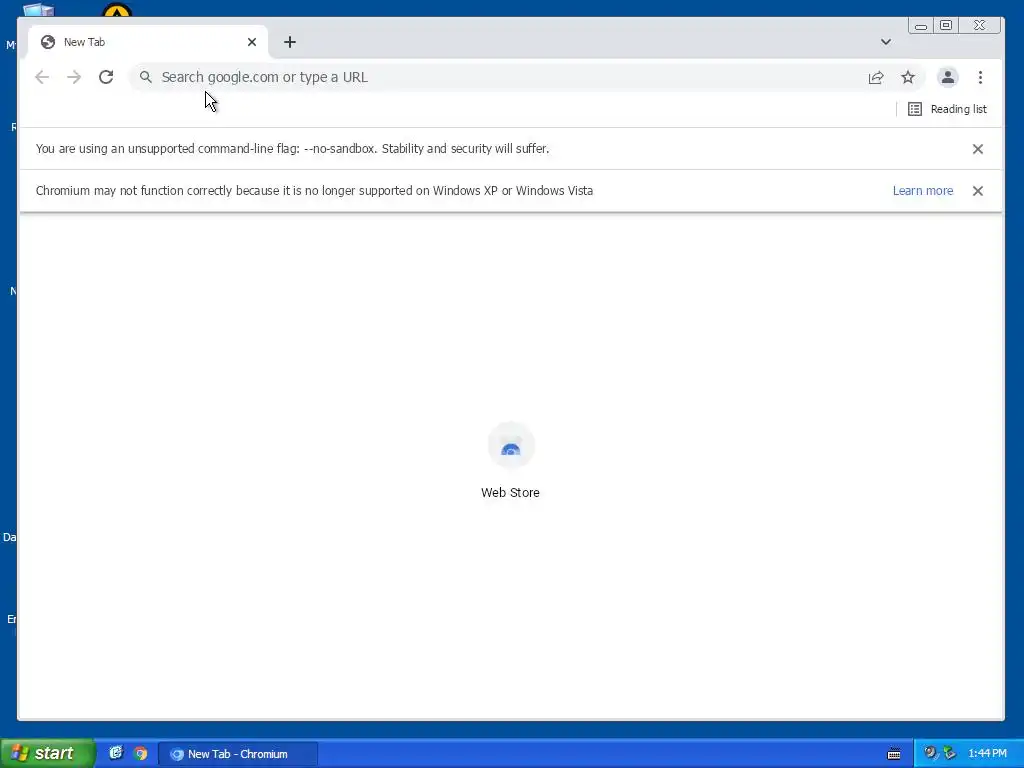The image size is (1024, 768).
Task: Click the search magnifier icon in address bar
Action: [x=146, y=77]
